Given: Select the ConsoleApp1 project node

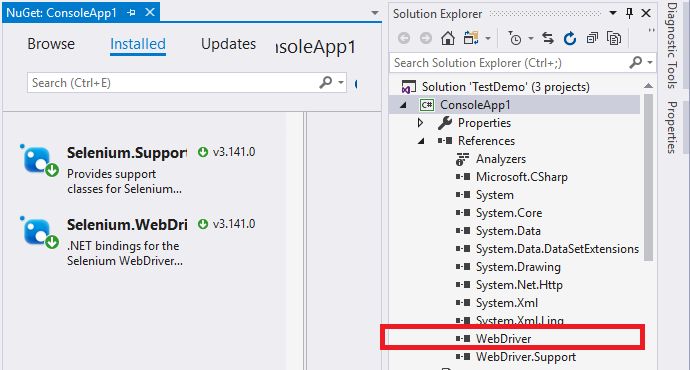Looking at the screenshot, I should coord(475,105).
